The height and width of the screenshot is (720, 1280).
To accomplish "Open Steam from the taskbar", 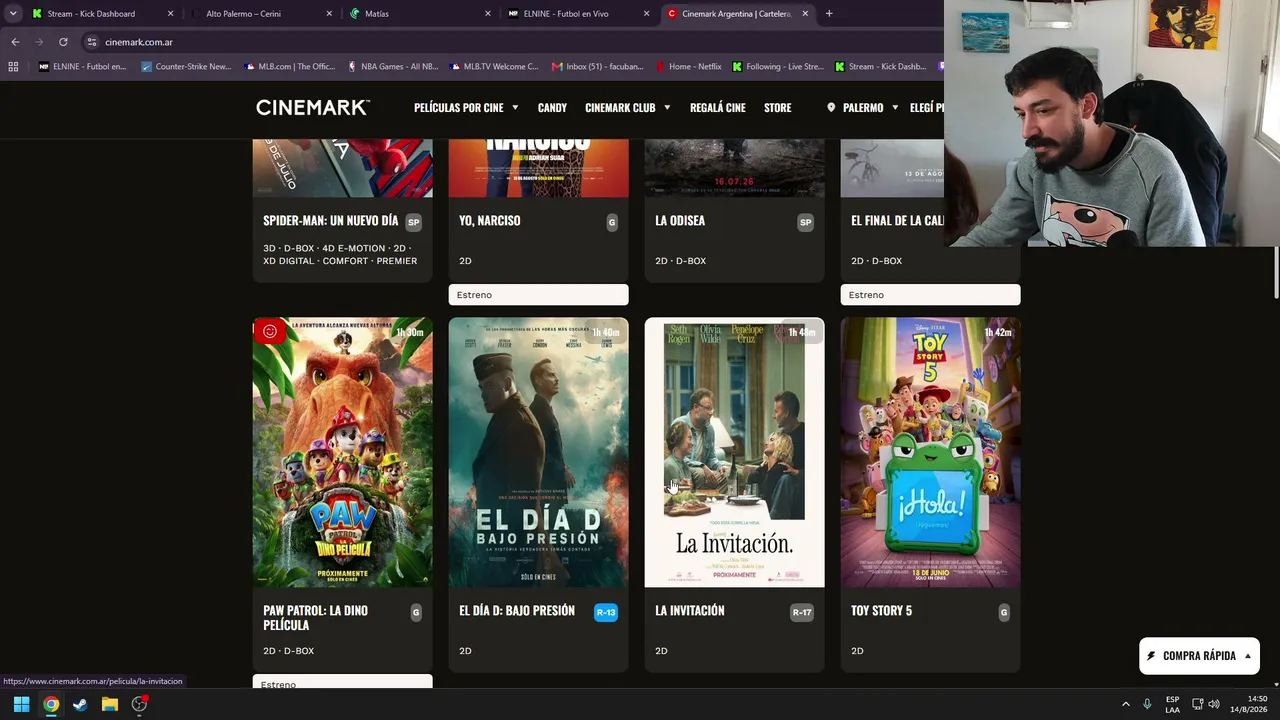I will coord(80,704).
